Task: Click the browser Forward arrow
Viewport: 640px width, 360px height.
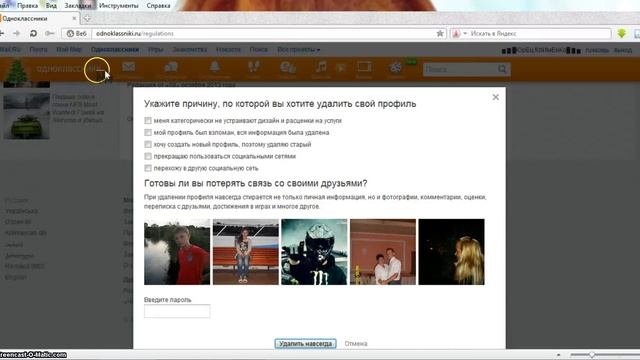Action: pyautogui.click(x=16, y=33)
